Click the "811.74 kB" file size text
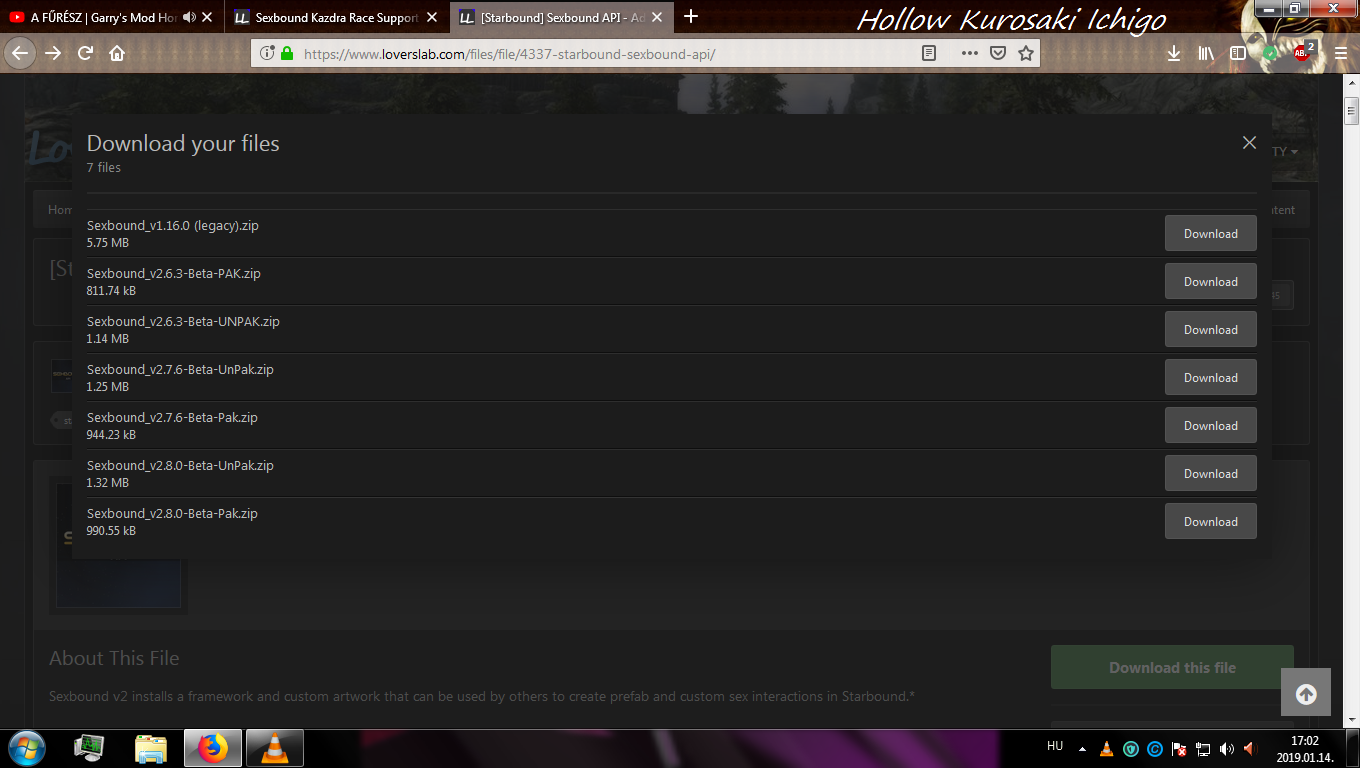Screen dimensions: 1360x768 111,291
